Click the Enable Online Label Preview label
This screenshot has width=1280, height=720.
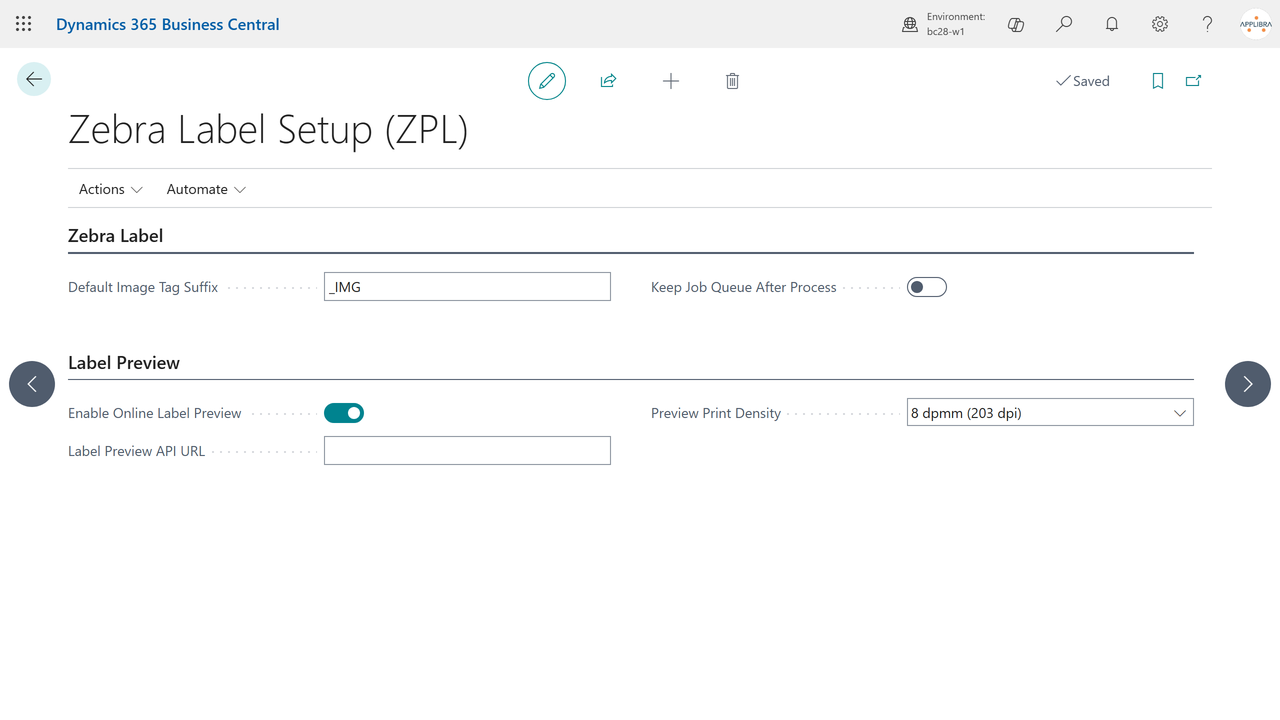click(155, 413)
